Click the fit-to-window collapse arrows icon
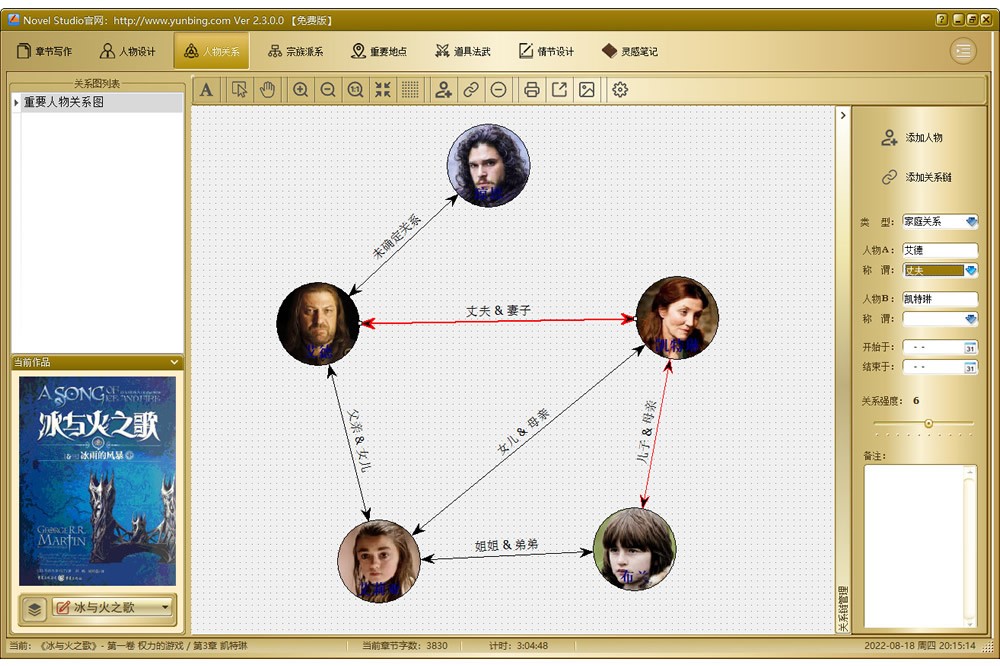 383,90
